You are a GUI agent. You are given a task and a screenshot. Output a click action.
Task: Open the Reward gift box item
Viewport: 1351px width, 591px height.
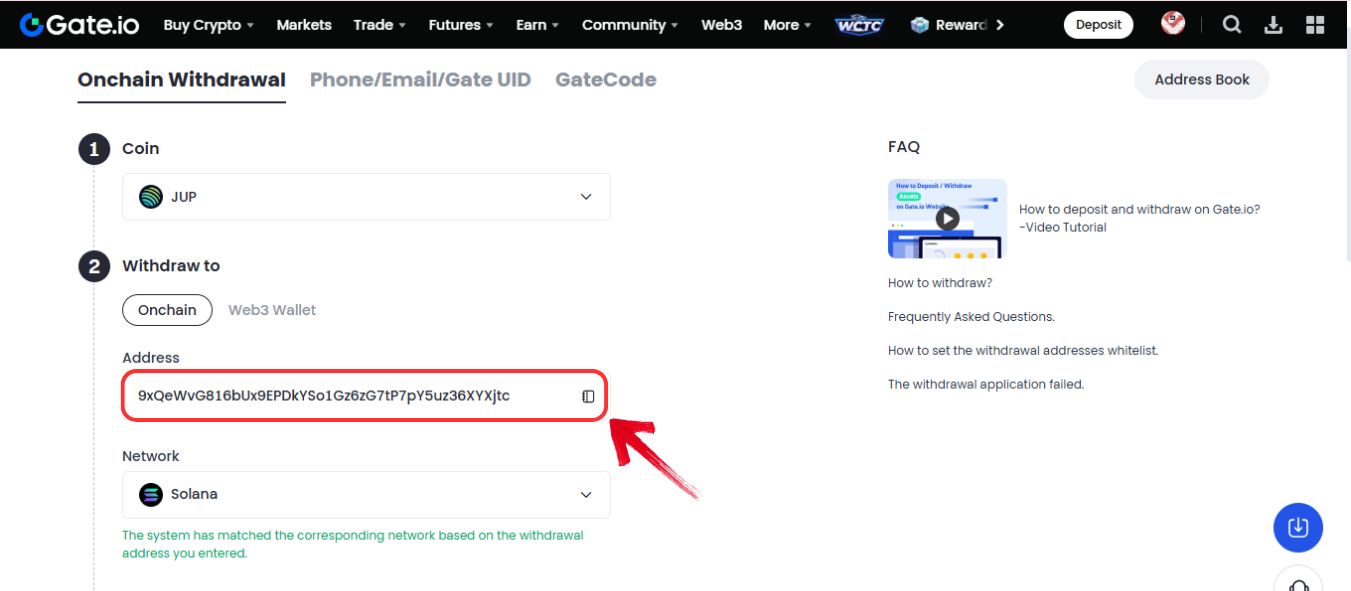pos(949,25)
